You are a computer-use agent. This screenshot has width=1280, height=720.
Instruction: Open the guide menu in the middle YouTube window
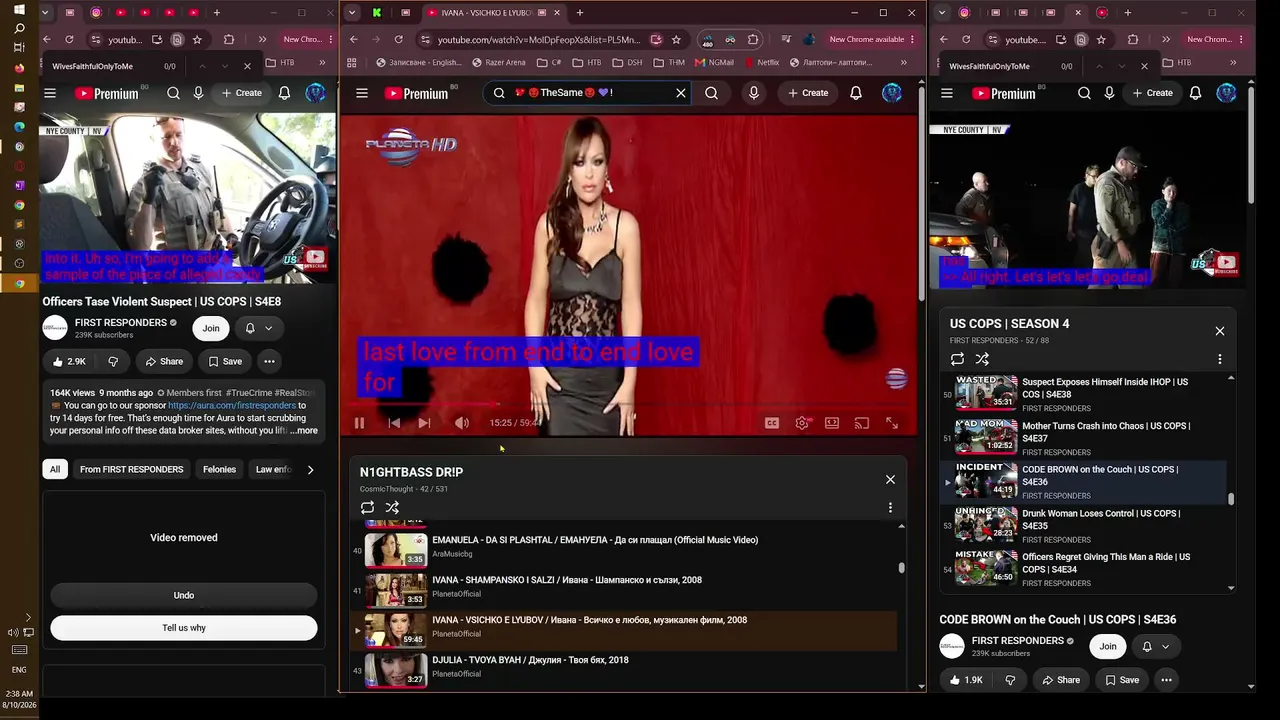point(362,93)
